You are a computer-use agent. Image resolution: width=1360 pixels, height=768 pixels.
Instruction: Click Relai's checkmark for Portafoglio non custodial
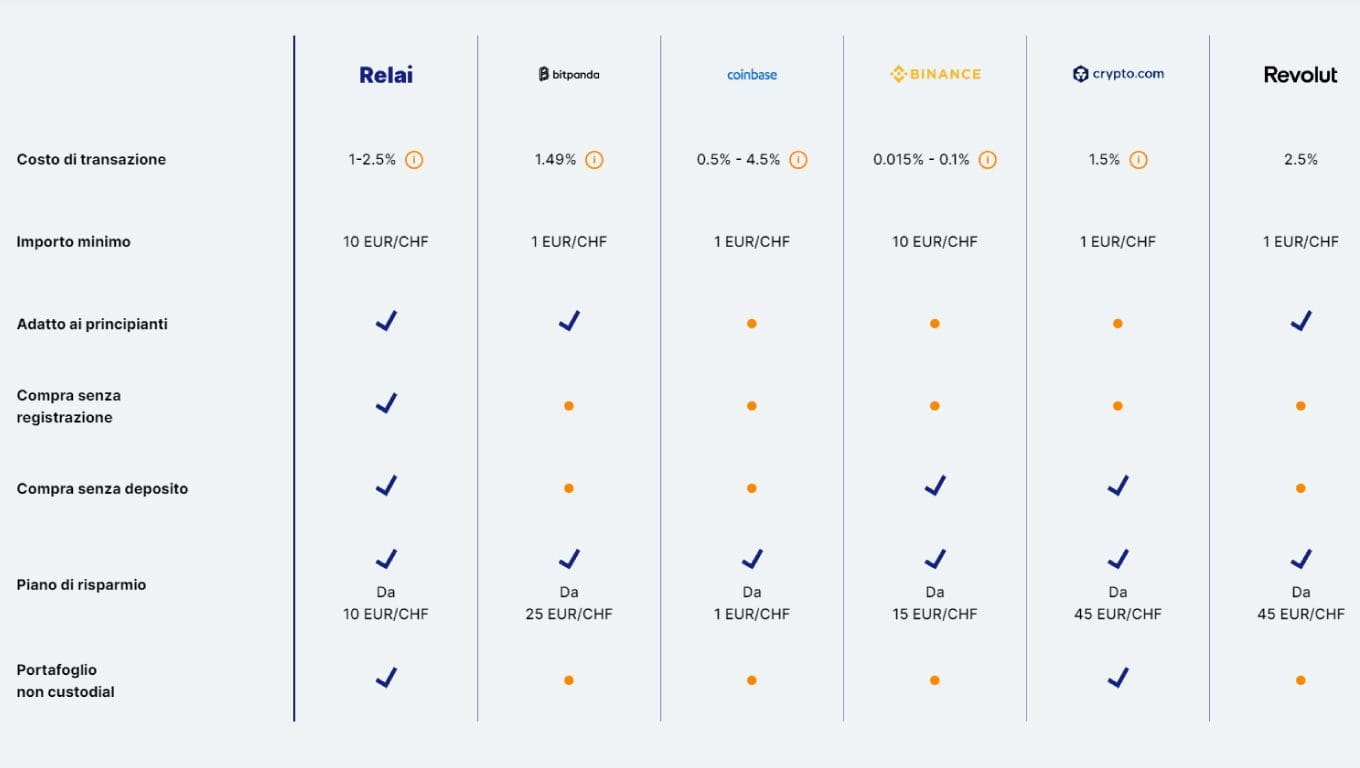click(386, 678)
